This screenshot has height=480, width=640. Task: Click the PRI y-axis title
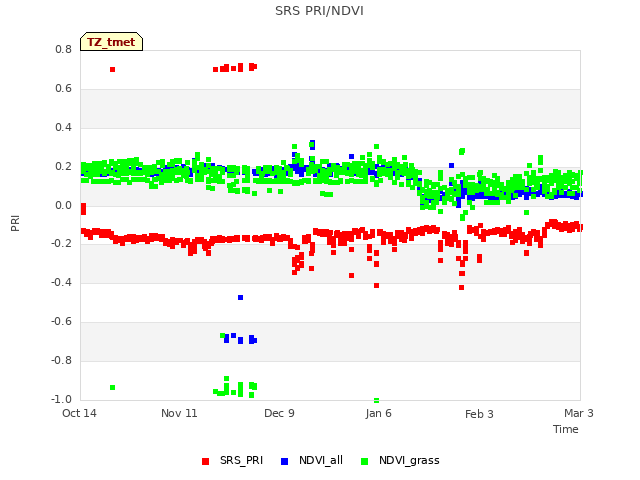coord(15,223)
